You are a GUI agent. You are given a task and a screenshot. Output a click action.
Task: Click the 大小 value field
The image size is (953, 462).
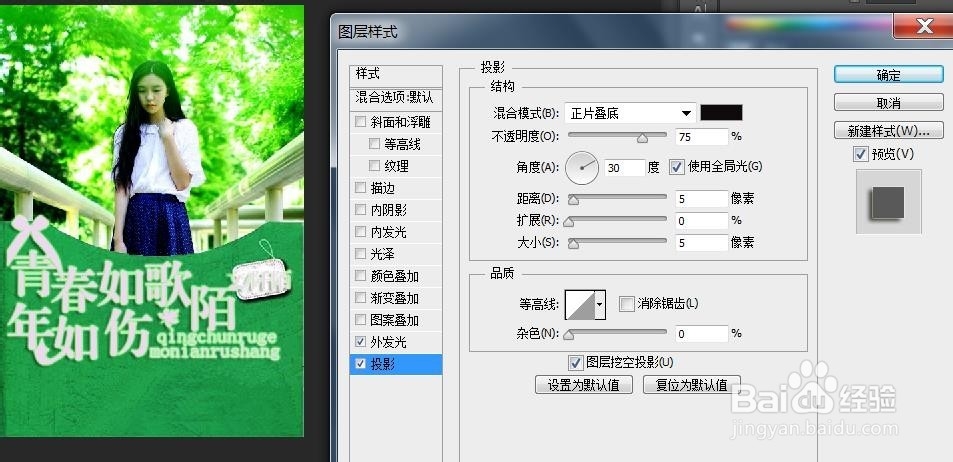701,243
